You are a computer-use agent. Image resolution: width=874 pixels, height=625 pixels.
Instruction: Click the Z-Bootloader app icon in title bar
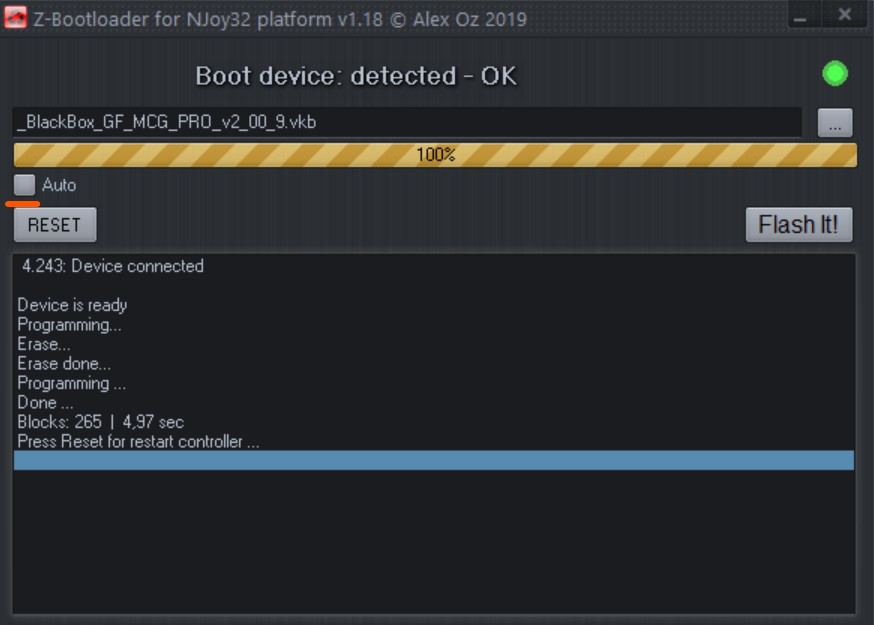[x=15, y=17]
